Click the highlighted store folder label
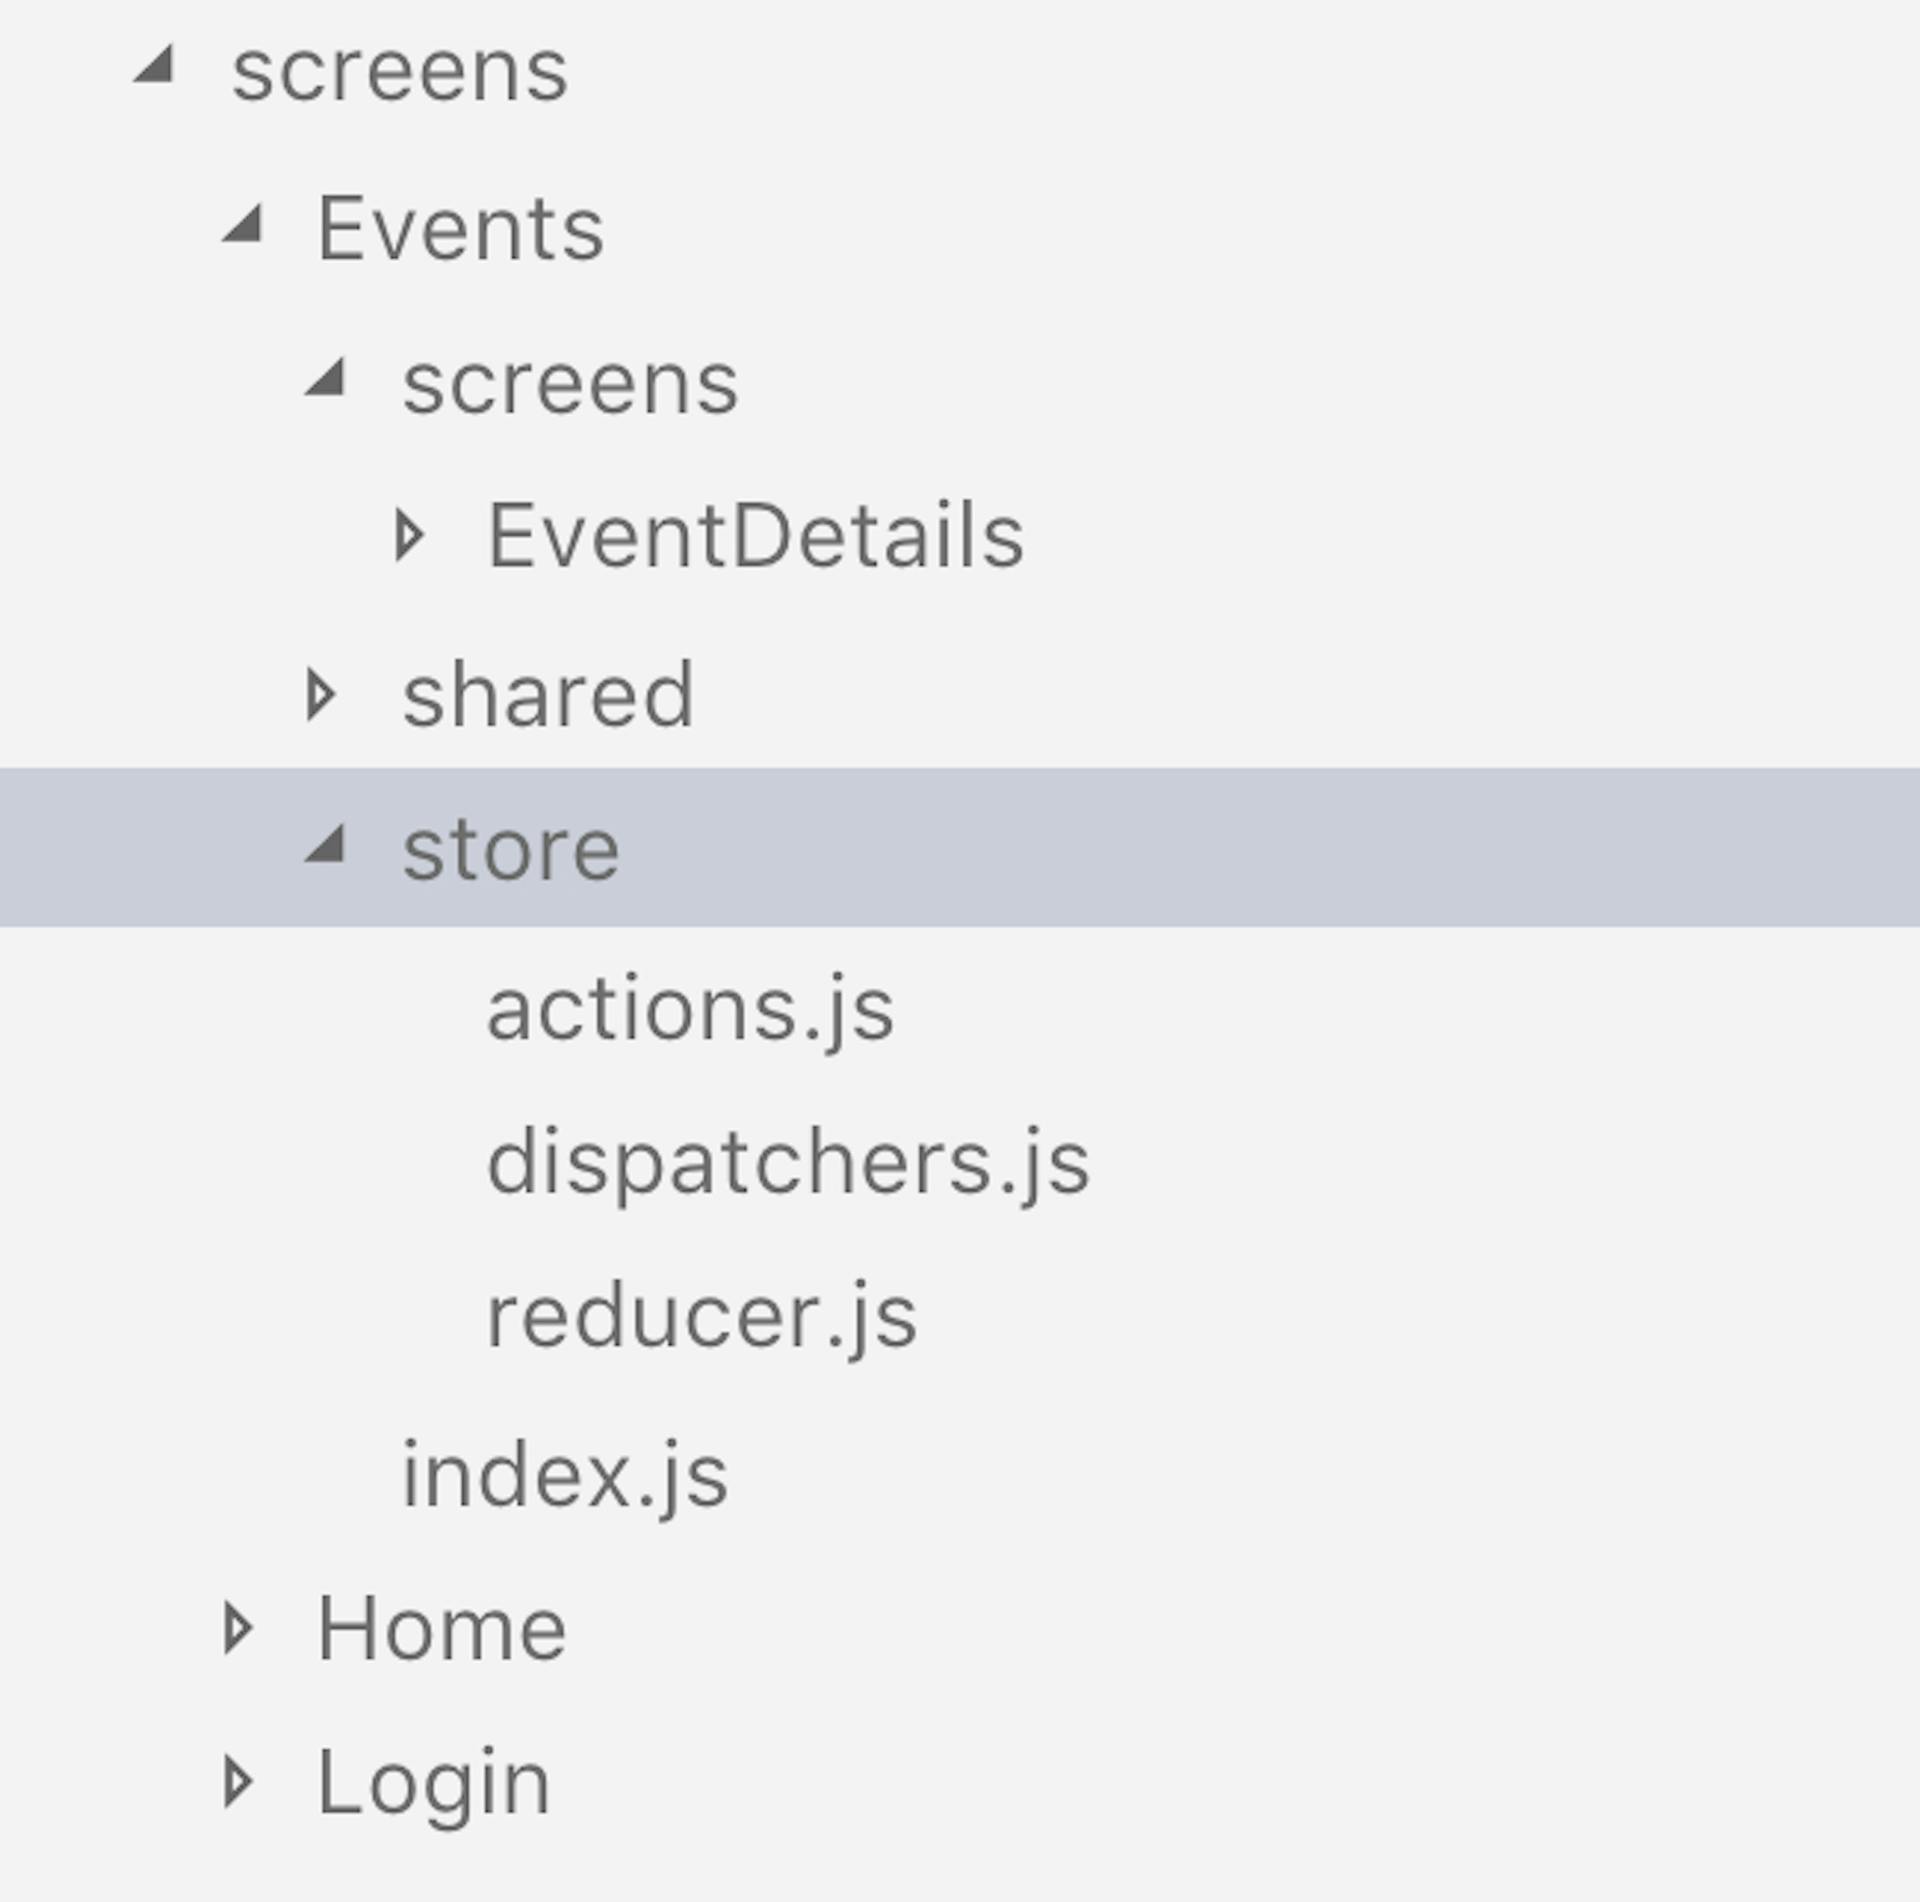The width and height of the screenshot is (1920, 1902). coord(511,850)
